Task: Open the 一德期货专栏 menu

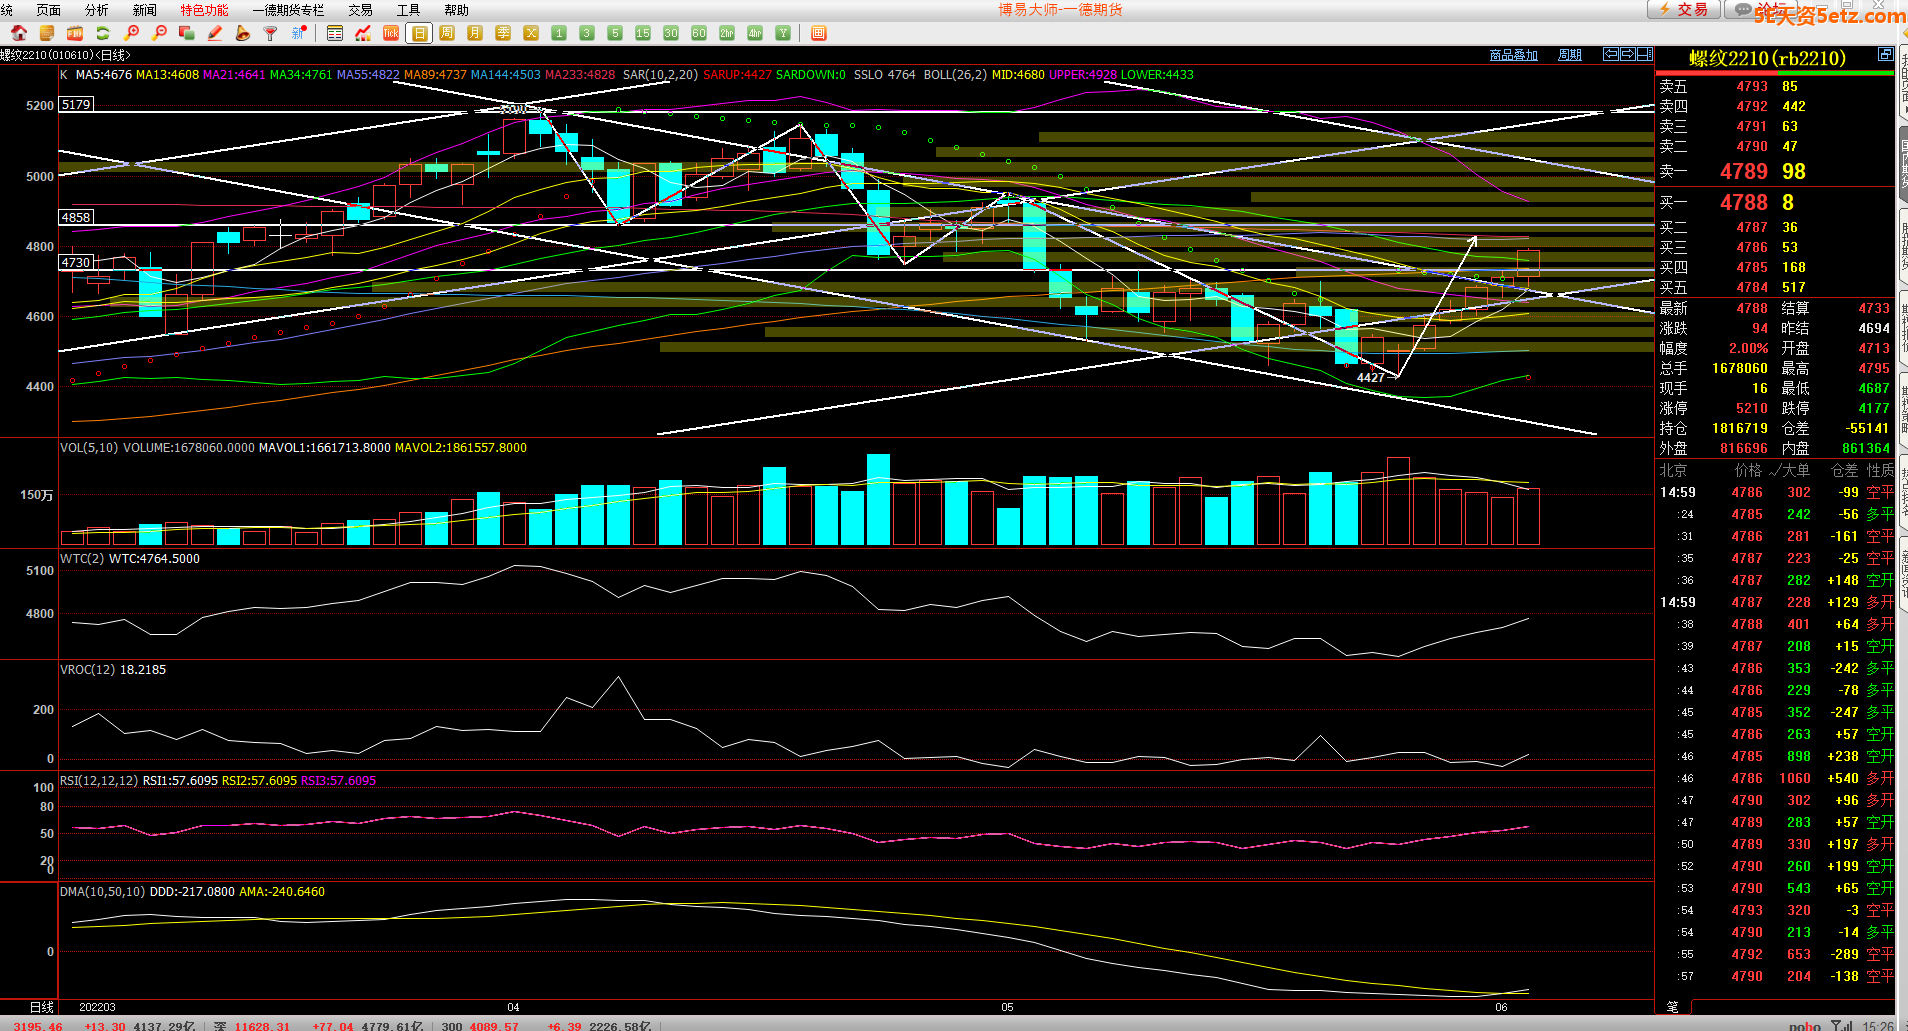Action: [x=288, y=10]
